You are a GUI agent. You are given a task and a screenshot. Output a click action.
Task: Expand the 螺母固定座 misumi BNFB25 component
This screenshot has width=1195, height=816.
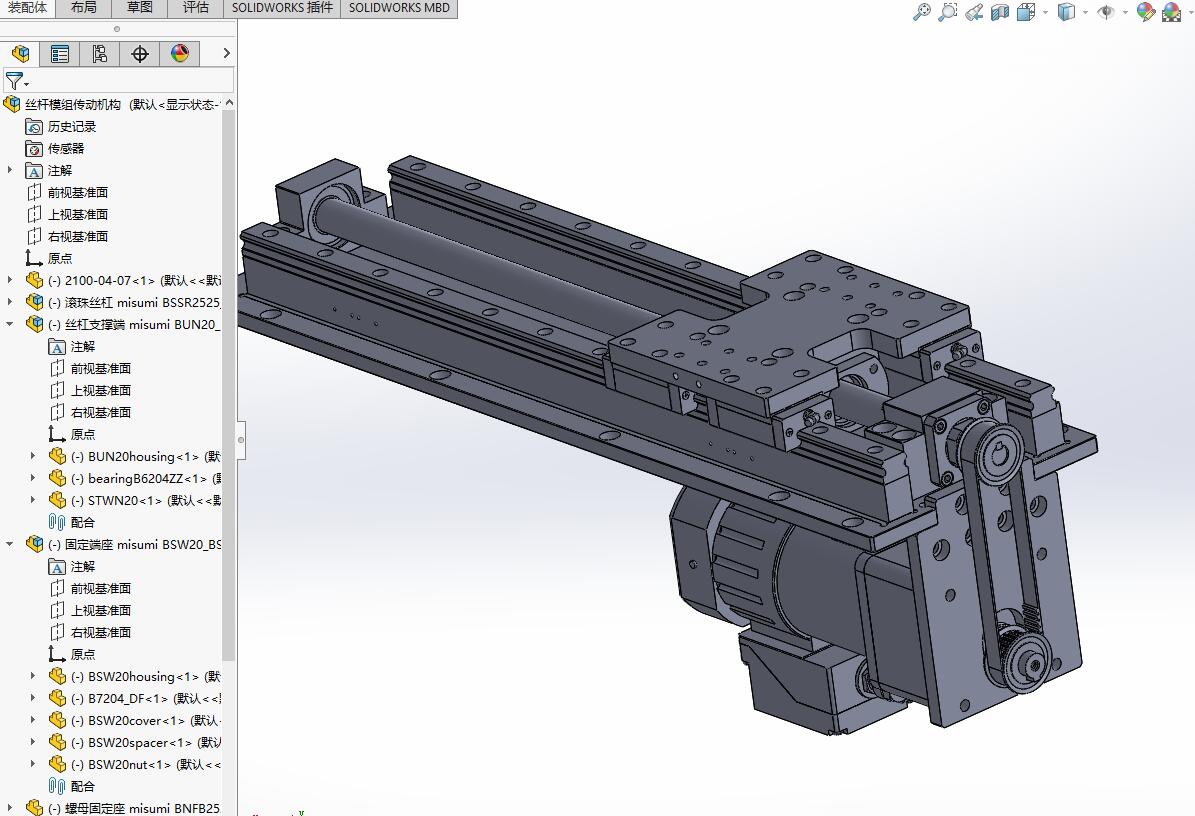(10, 808)
